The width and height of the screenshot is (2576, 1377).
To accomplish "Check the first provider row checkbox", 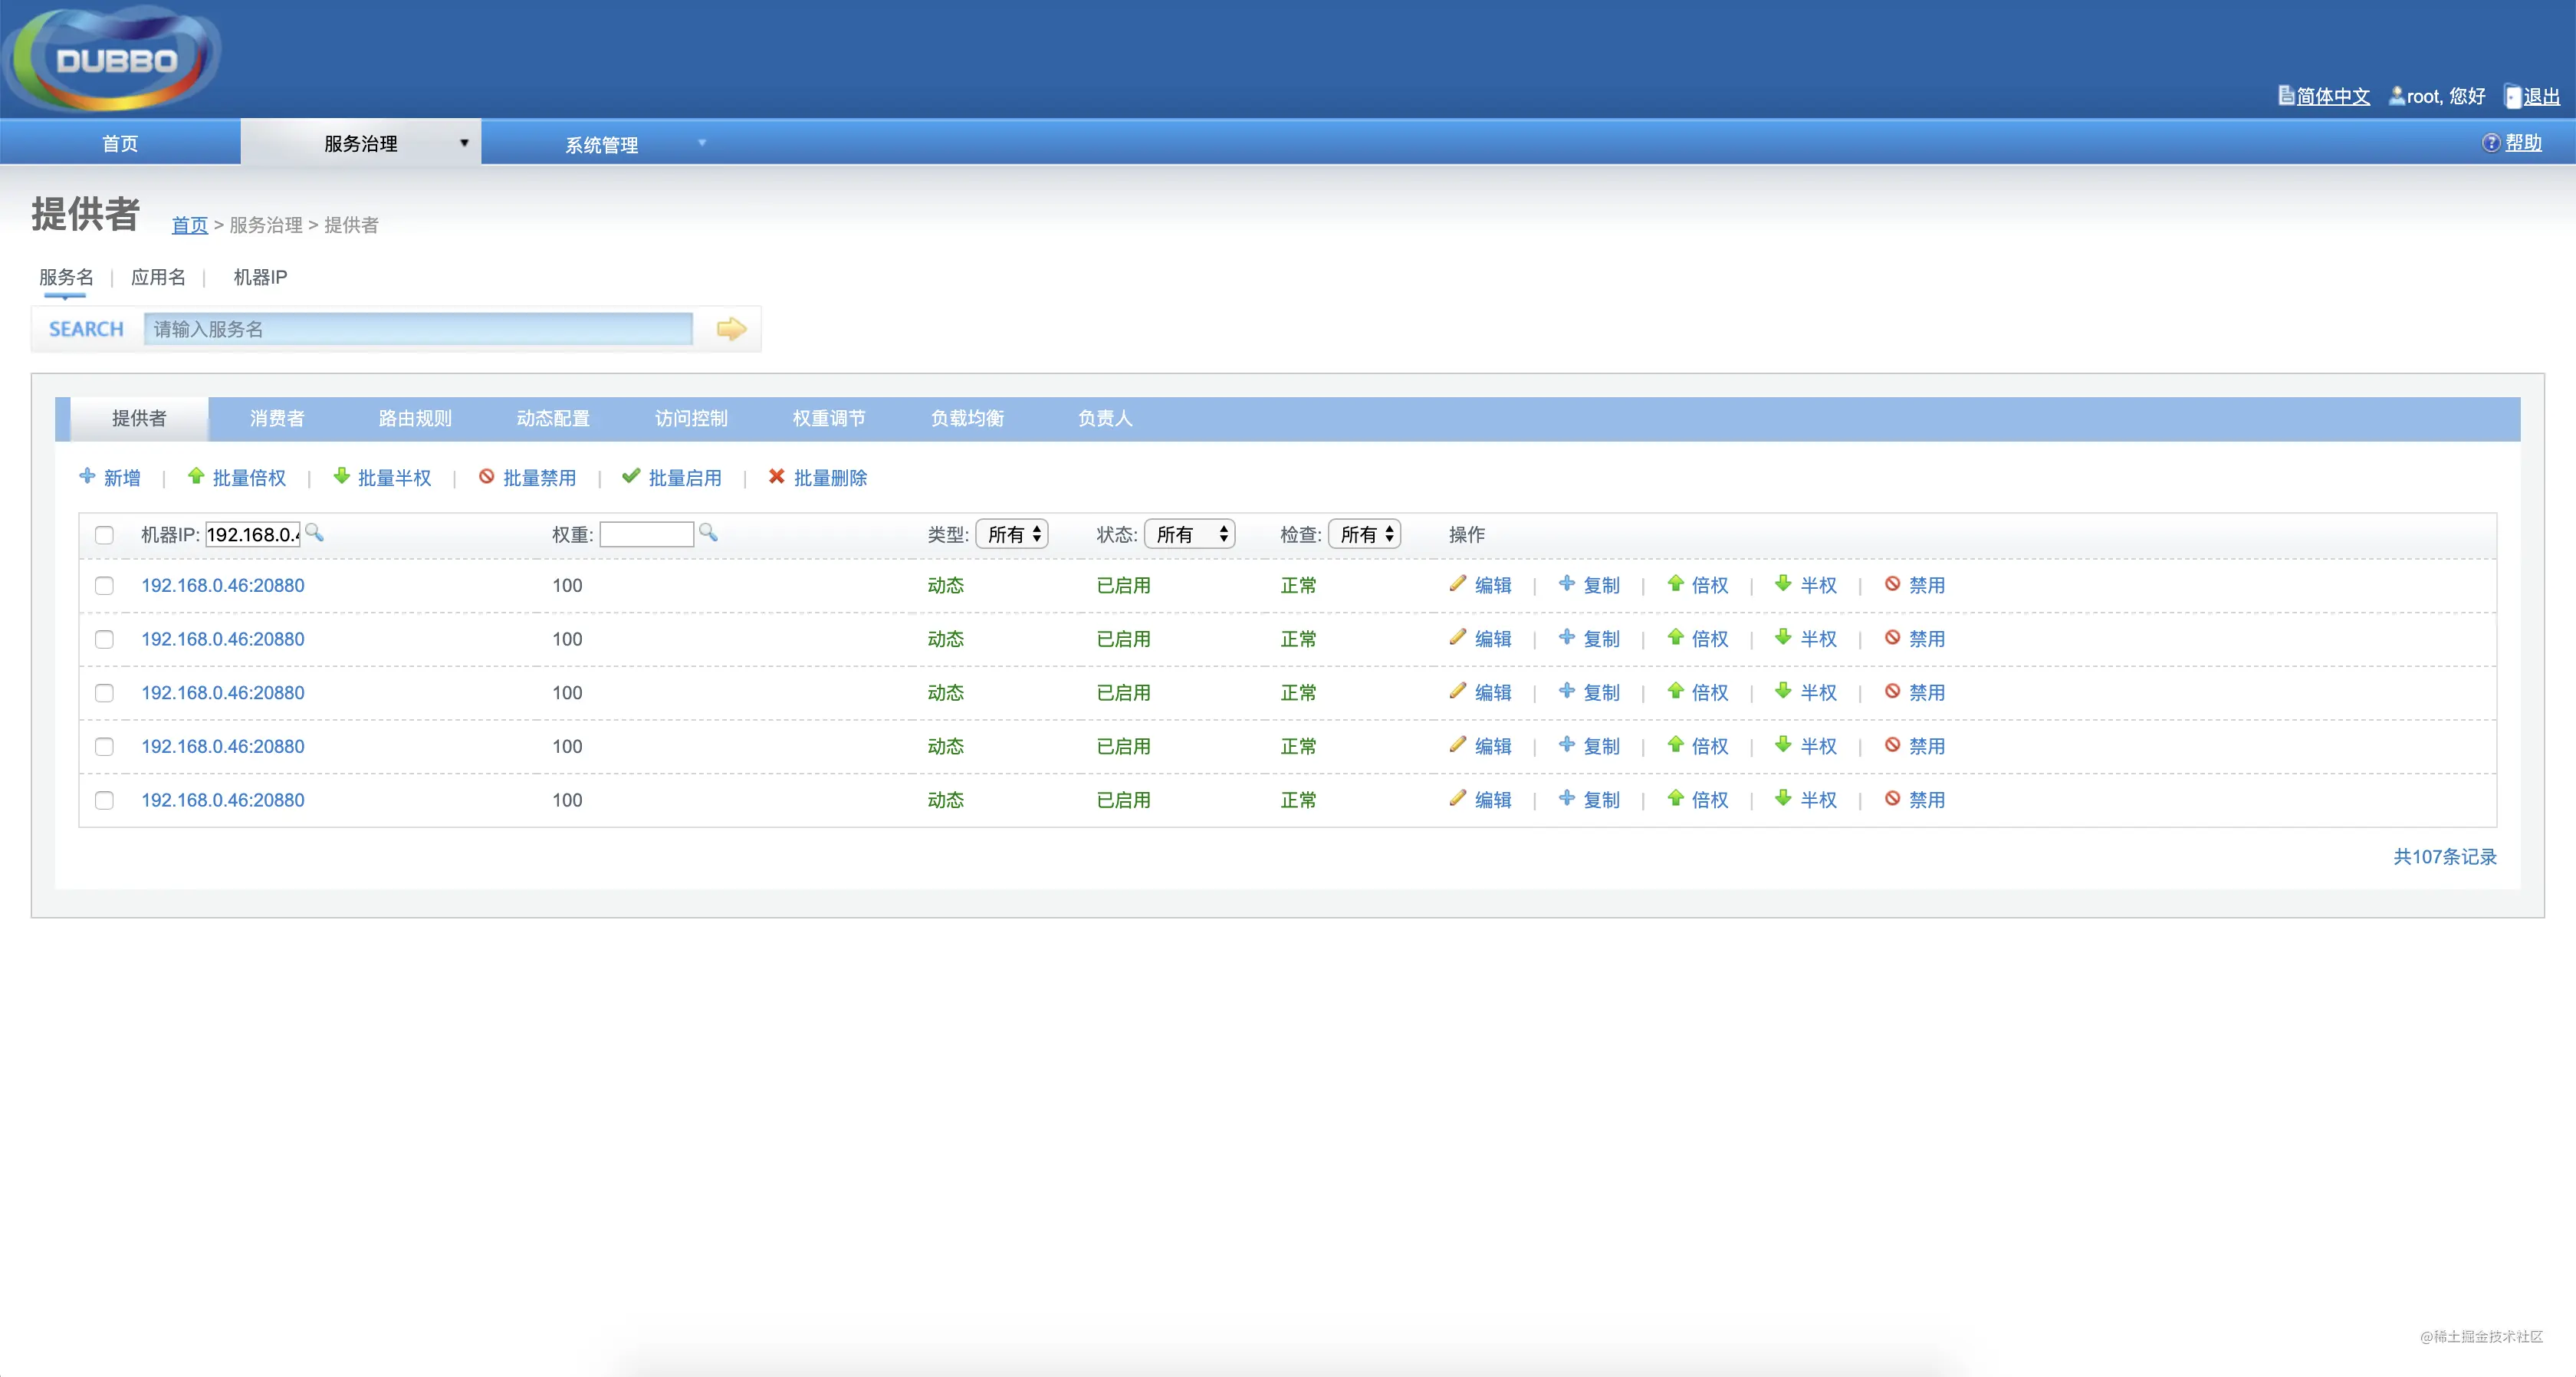I will pyautogui.click(x=104, y=586).
